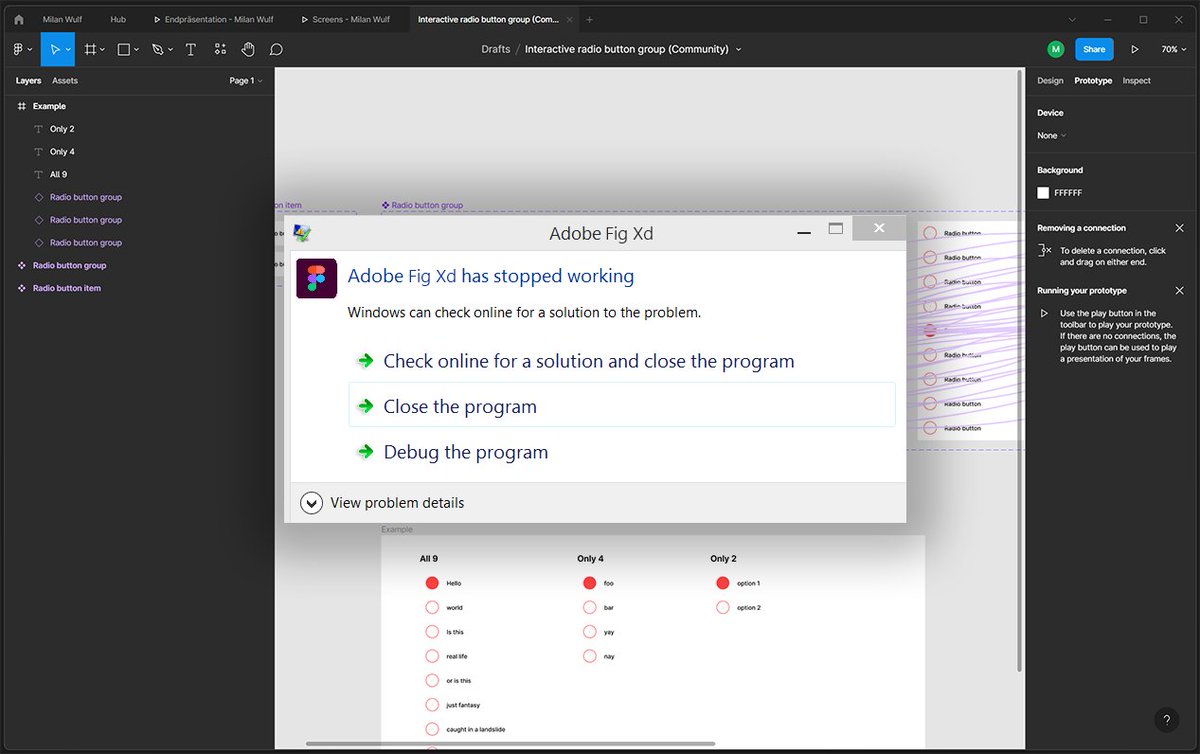Image resolution: width=1200 pixels, height=754 pixels.
Task: Click the Drafts breadcrumb link
Action: [495, 49]
